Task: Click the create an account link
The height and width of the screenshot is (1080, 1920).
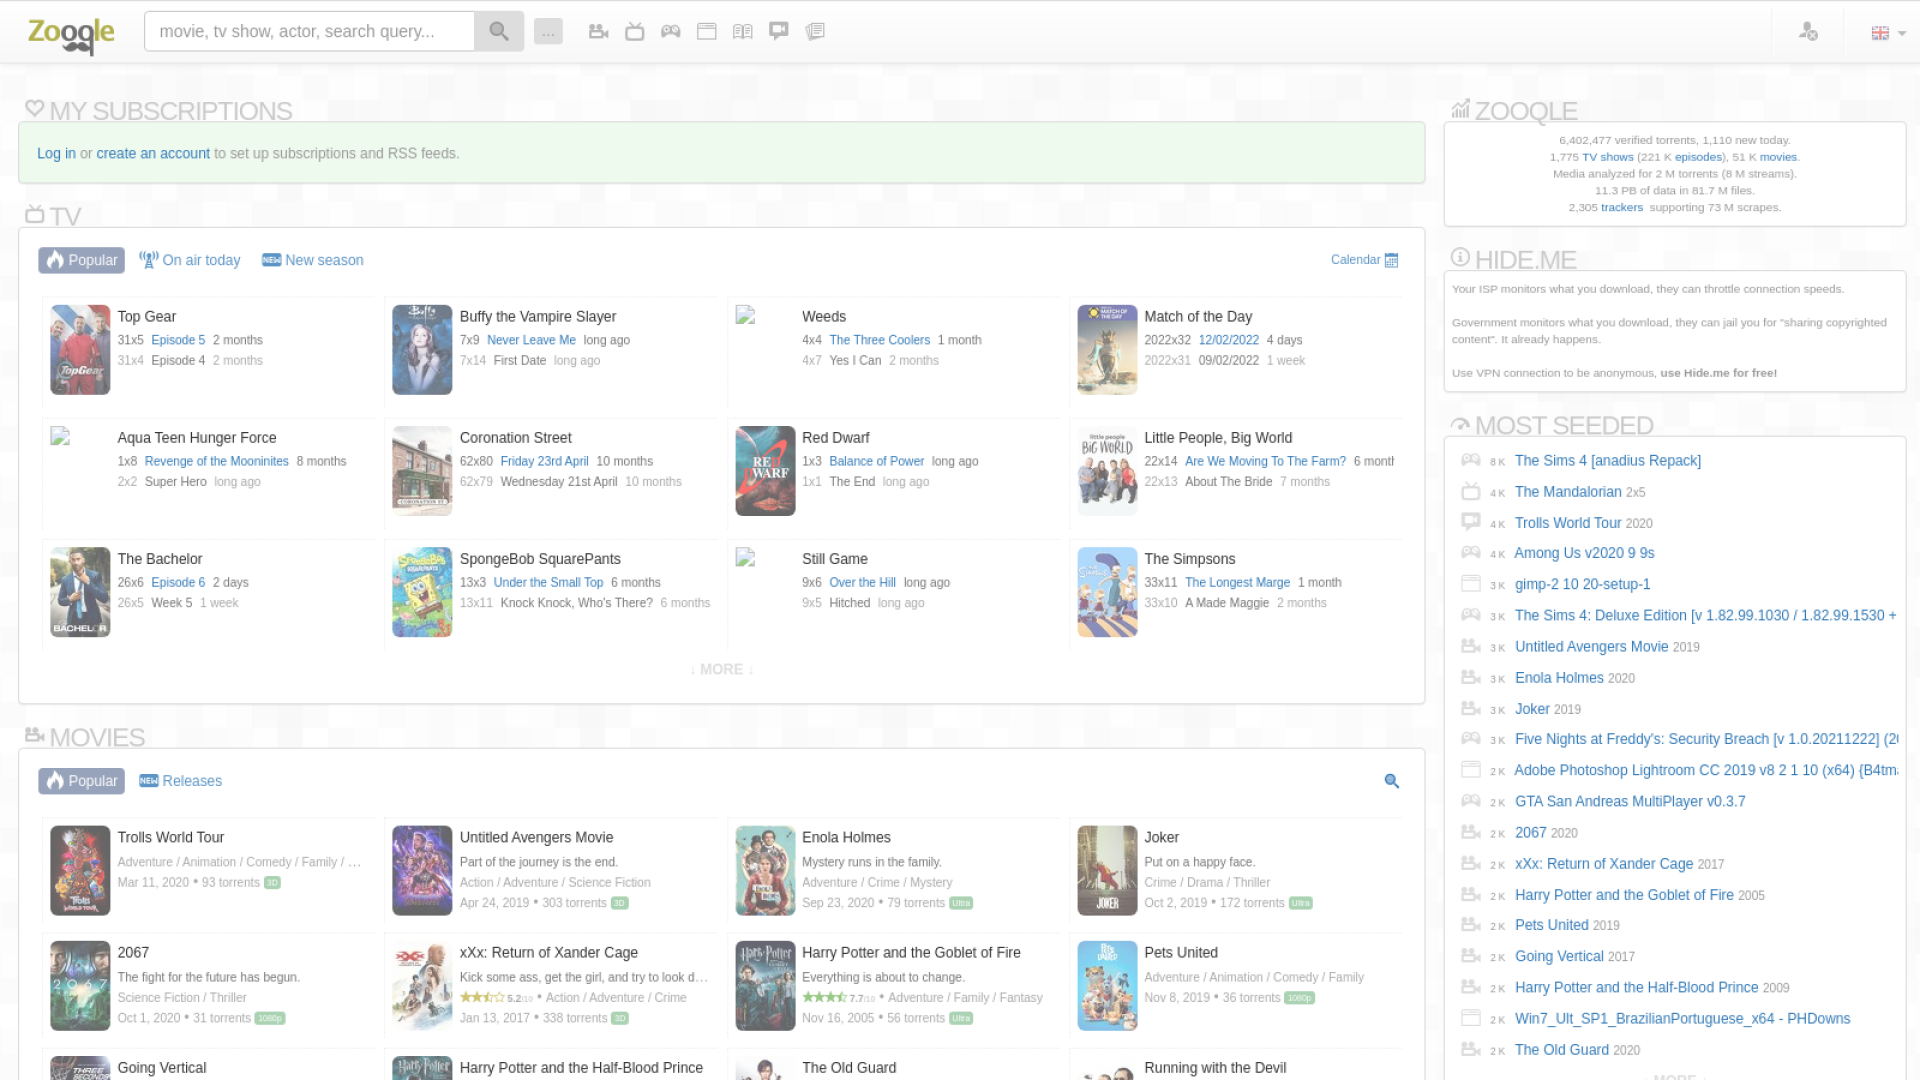Action: 153,153
